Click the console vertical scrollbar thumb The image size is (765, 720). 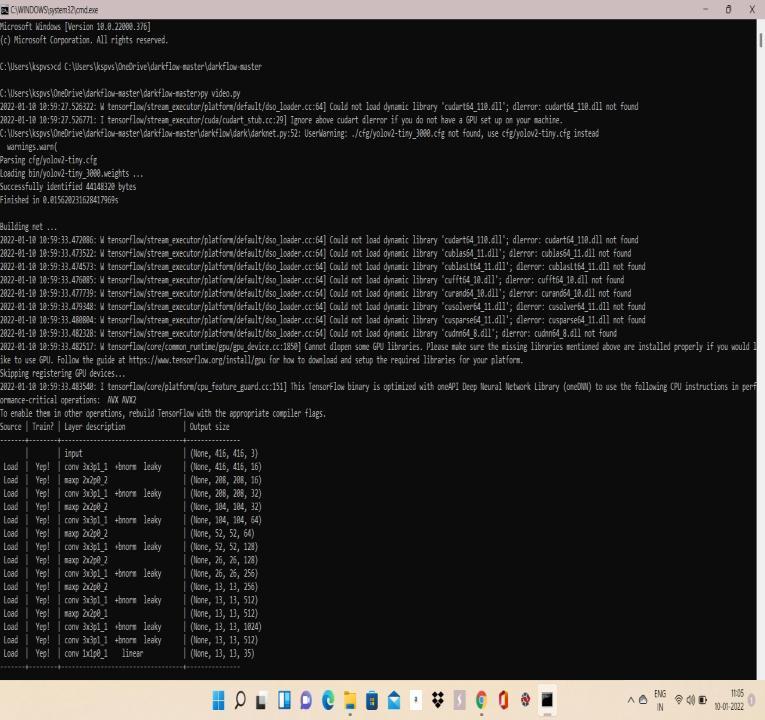tap(760, 40)
